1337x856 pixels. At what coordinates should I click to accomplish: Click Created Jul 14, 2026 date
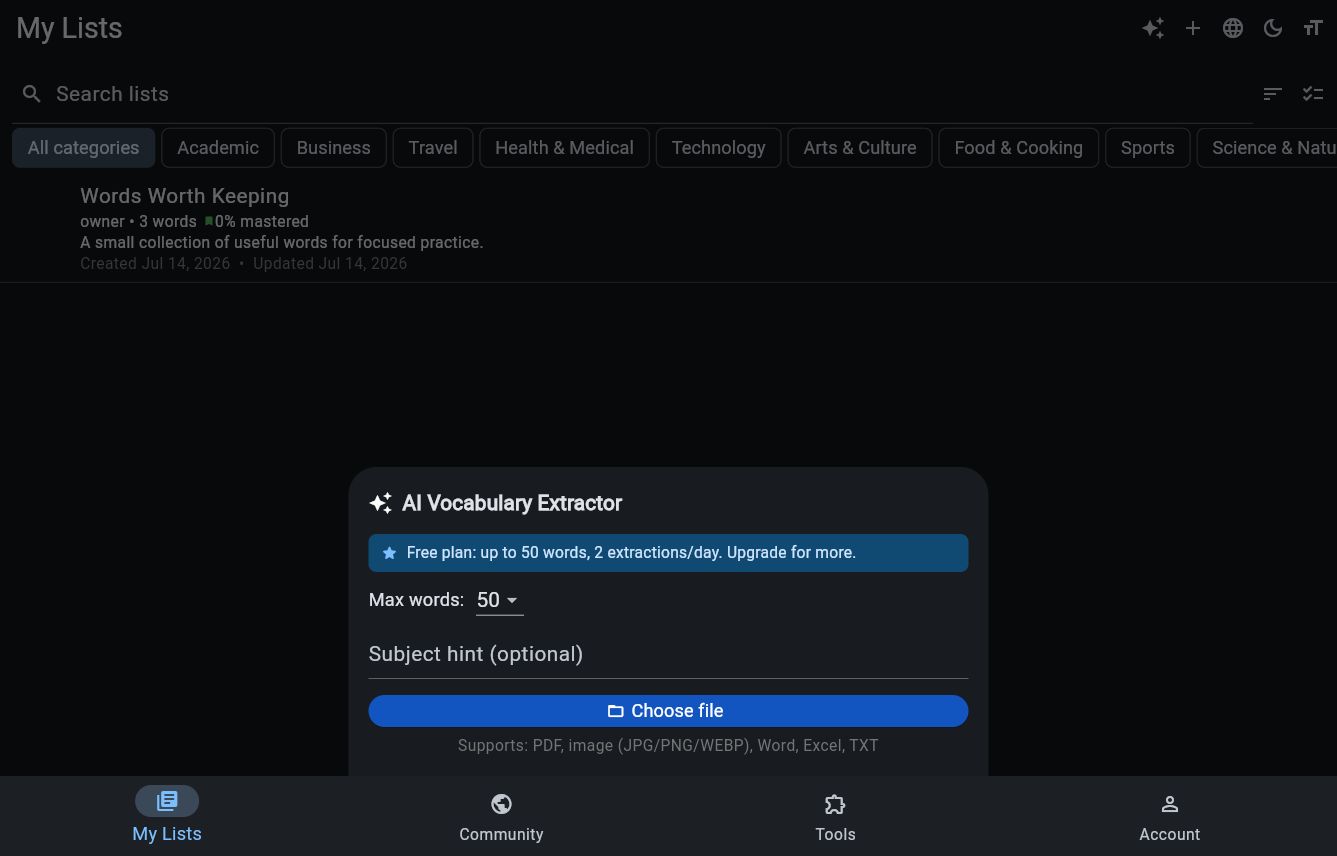pos(155,264)
